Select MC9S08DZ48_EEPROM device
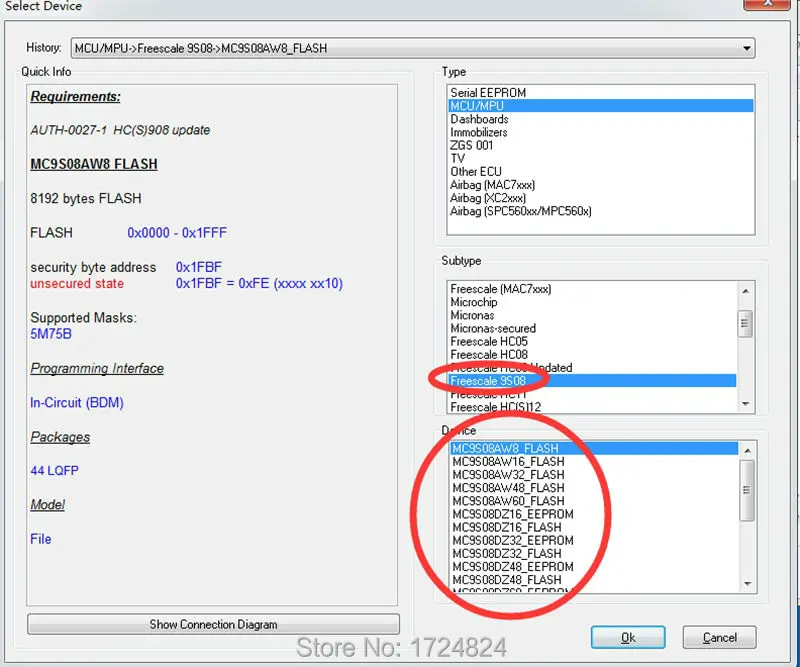The width and height of the screenshot is (800, 667). (594, 567)
